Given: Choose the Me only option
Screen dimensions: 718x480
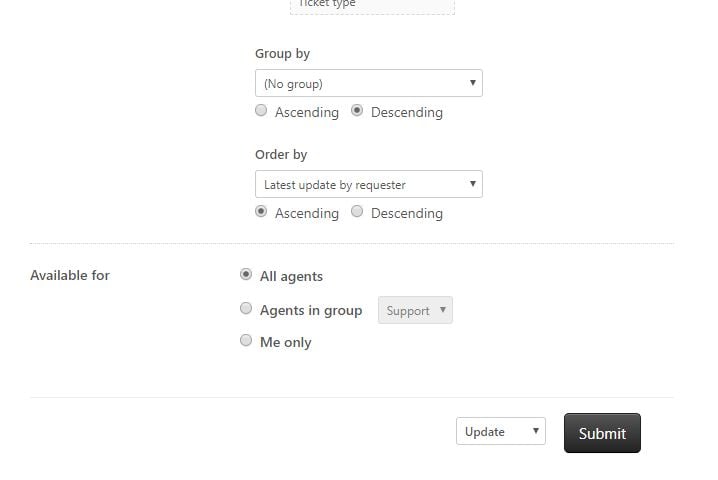Looking at the screenshot, I should (x=246, y=340).
